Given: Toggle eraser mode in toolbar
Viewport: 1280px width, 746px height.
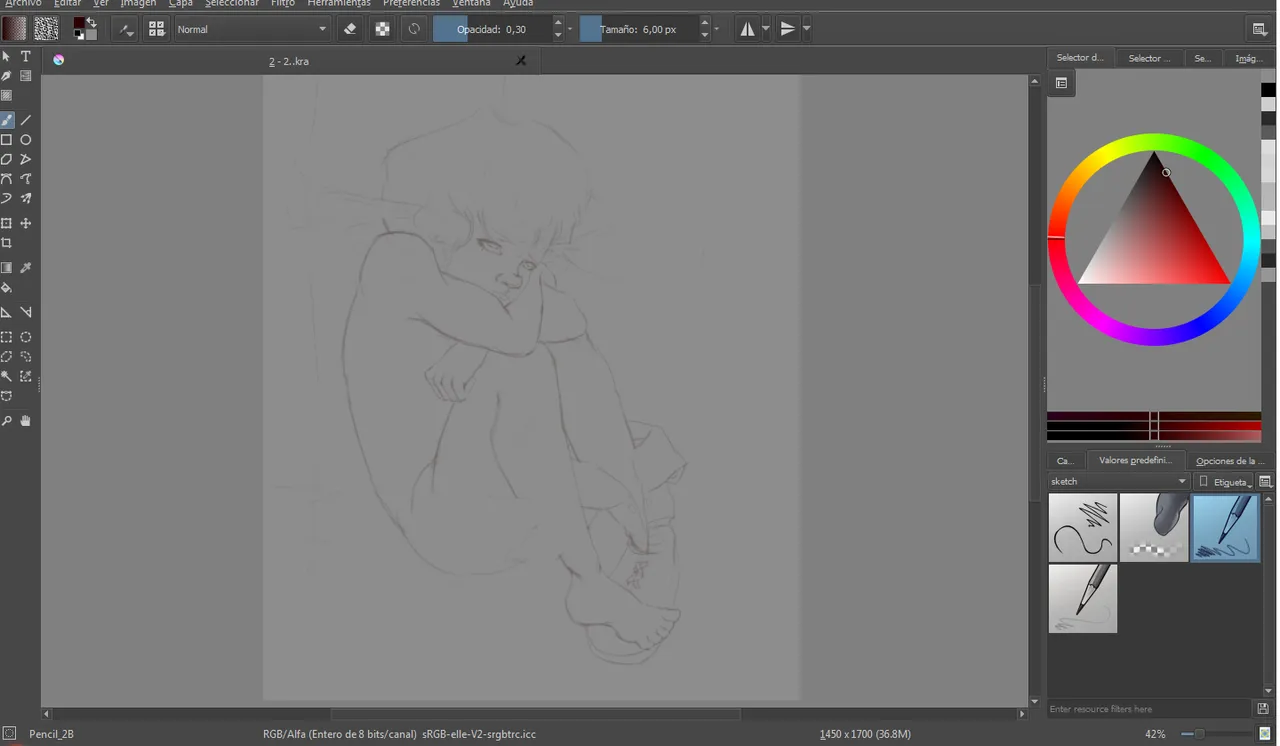Looking at the screenshot, I should tap(350, 29).
